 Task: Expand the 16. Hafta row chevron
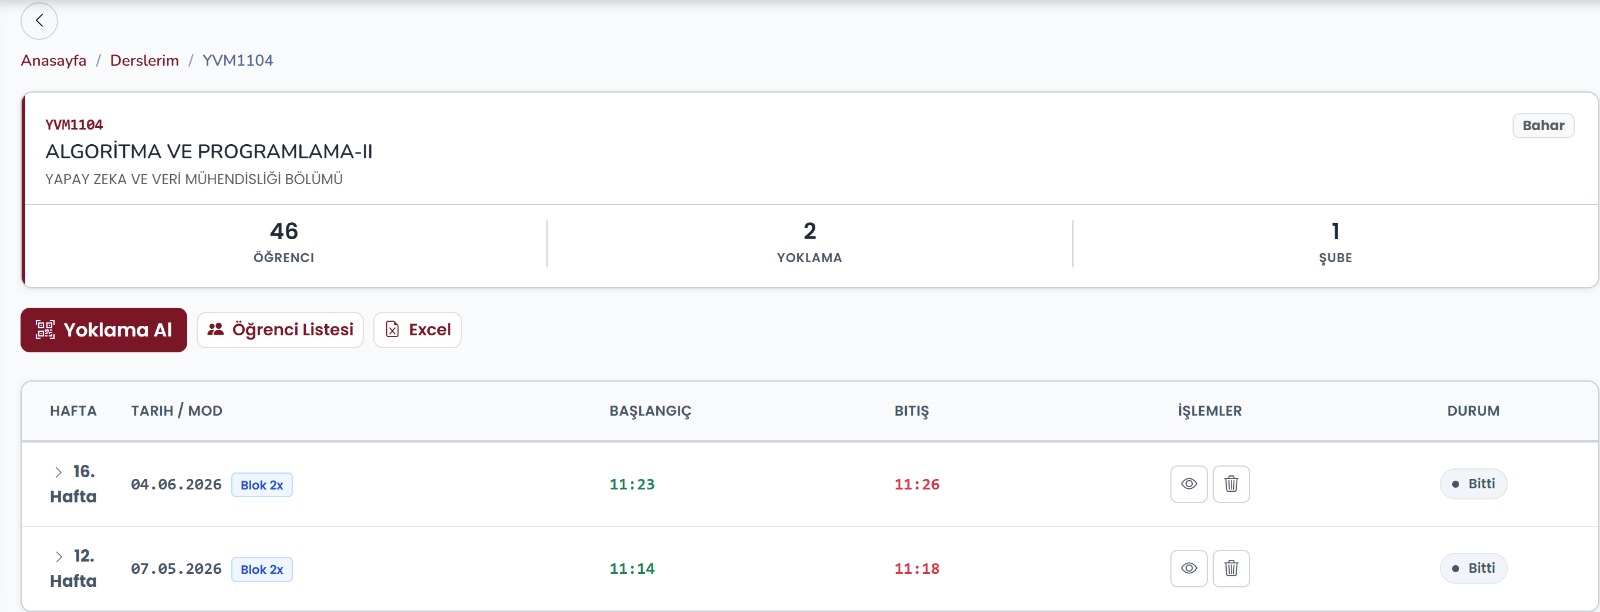[59, 472]
